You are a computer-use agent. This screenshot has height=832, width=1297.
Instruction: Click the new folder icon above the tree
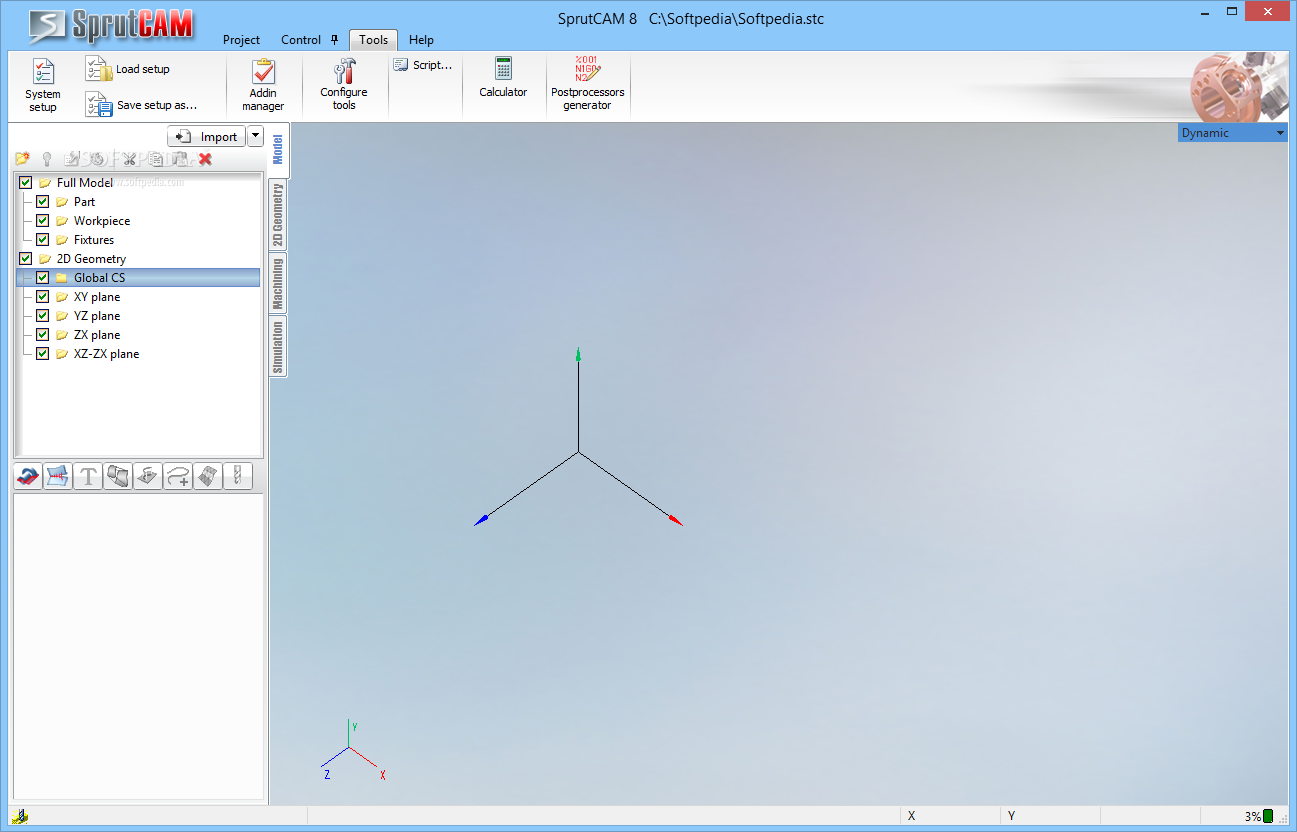22,159
